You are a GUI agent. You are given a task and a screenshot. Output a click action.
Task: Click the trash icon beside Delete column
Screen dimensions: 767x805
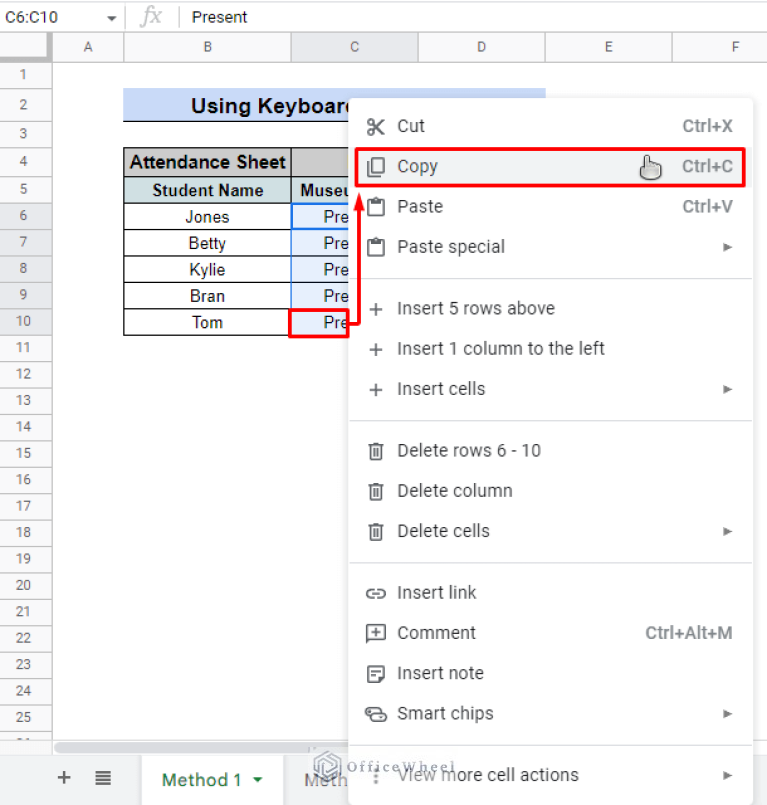point(376,490)
